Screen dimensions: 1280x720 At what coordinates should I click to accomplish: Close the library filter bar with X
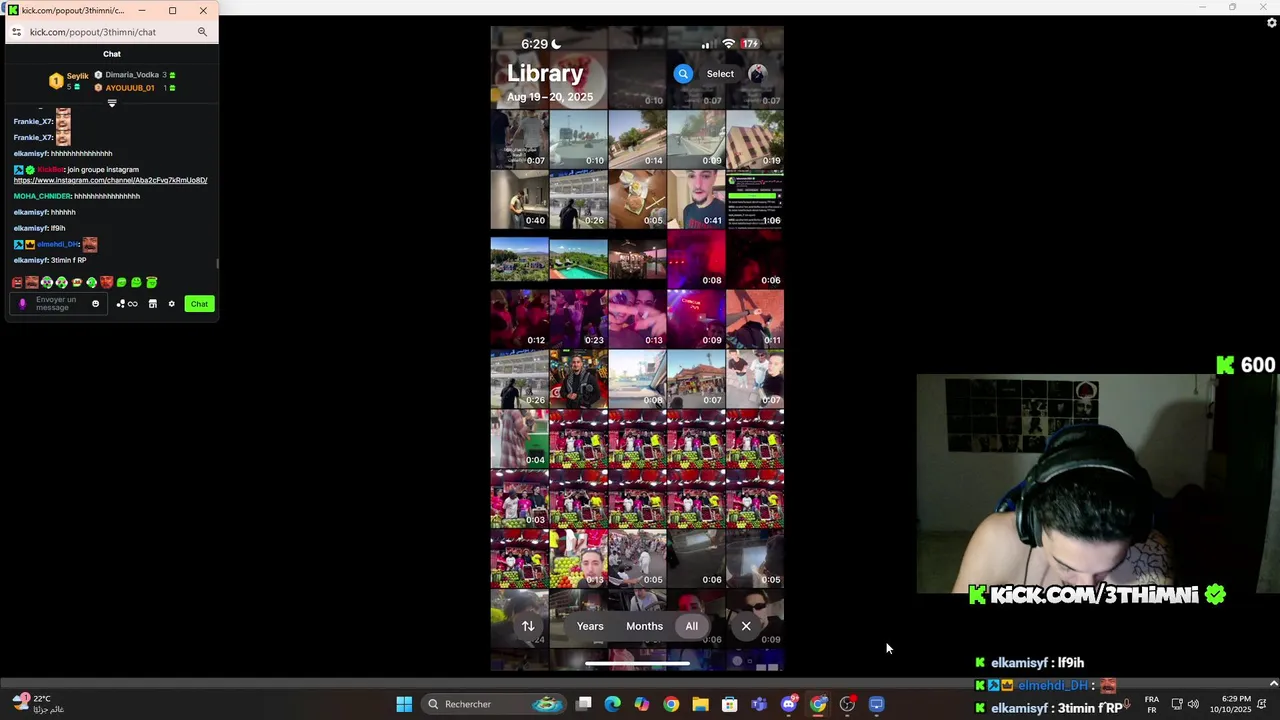pos(746,626)
